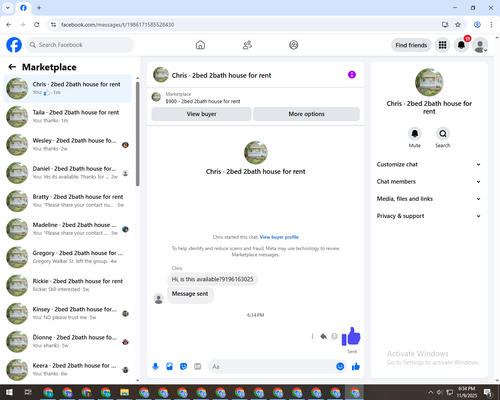Expand Customize chat section
The image size is (500, 400).
coord(429,164)
